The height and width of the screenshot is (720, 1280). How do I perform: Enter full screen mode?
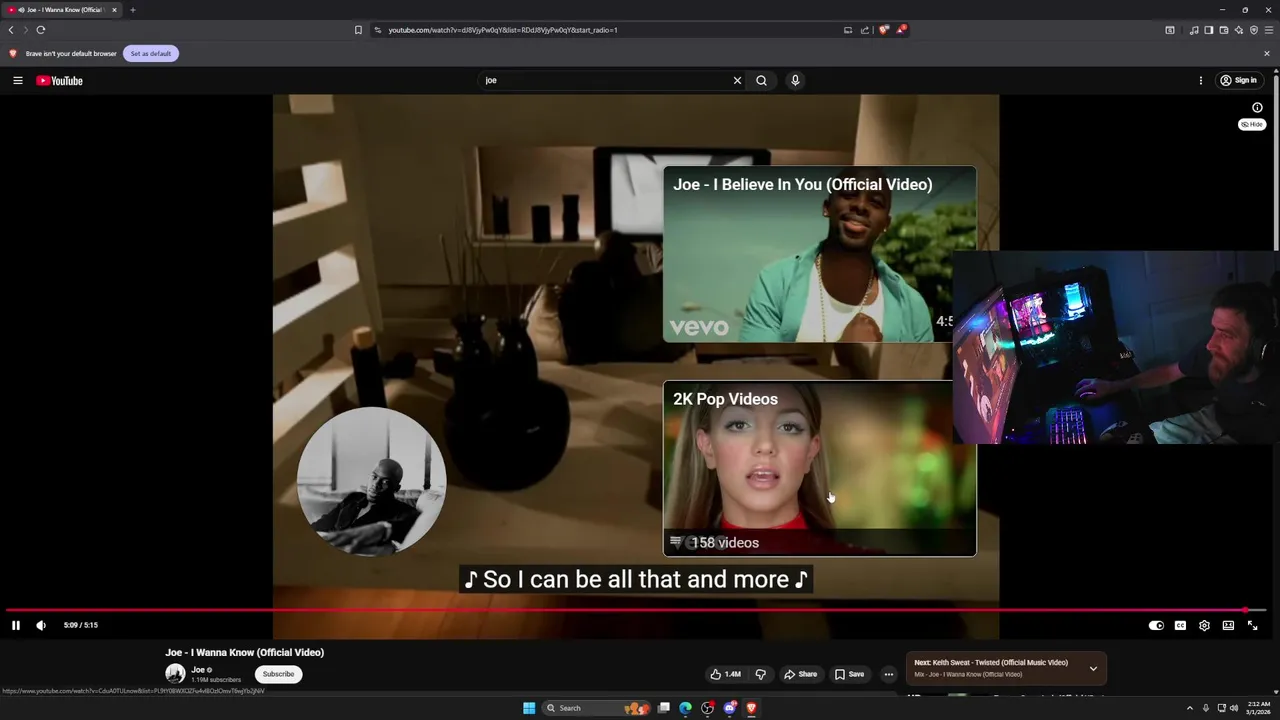1252,625
